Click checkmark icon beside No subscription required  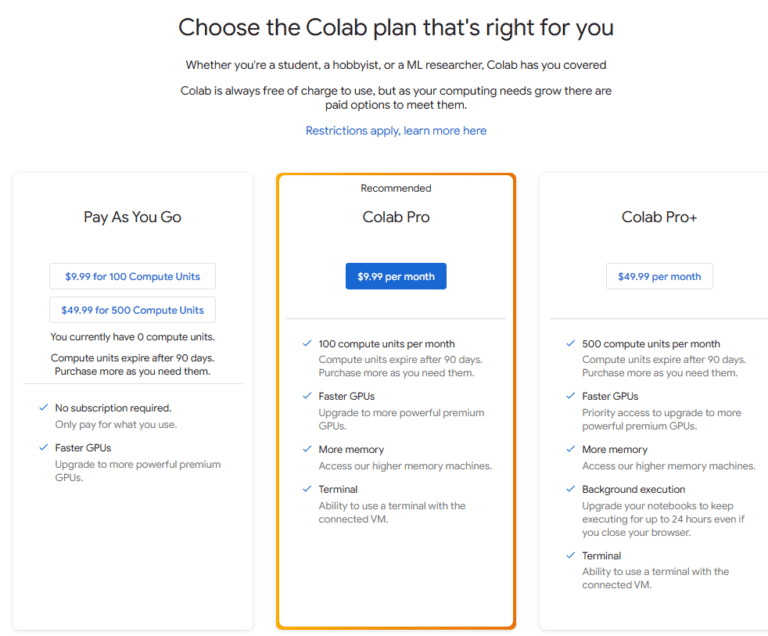click(43, 408)
